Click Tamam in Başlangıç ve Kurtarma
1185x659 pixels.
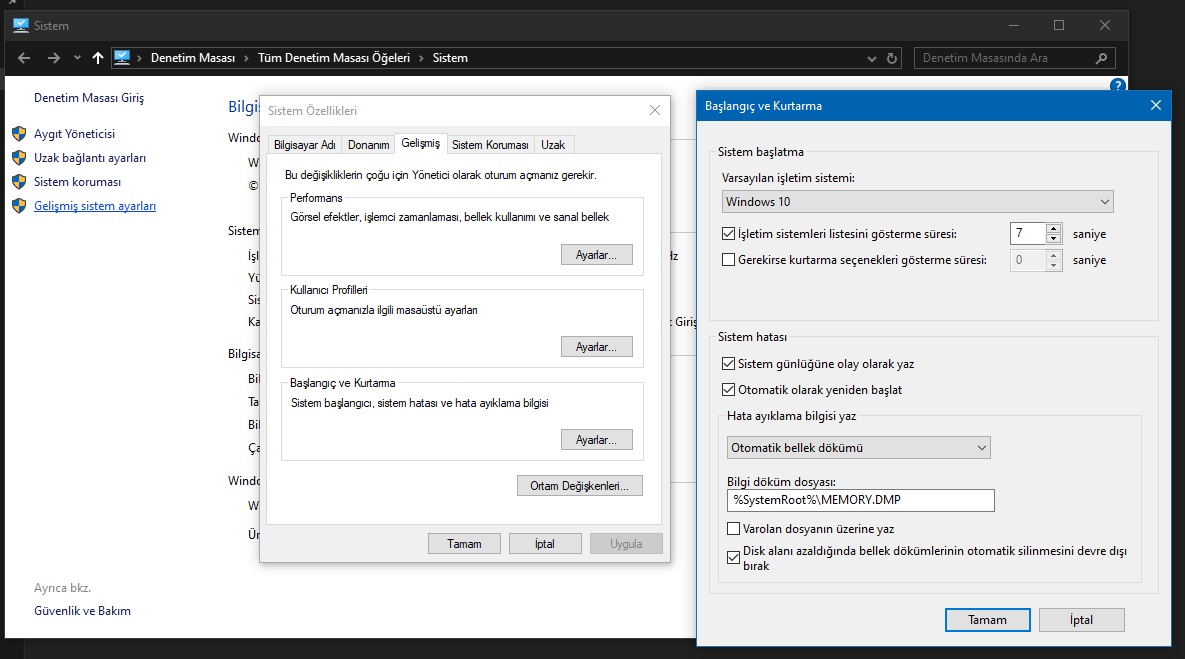click(988, 620)
